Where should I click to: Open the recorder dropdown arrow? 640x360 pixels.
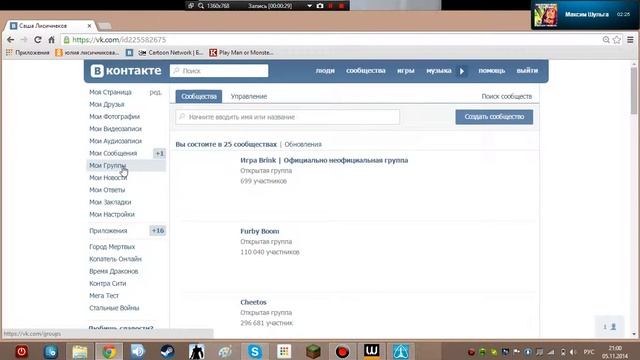click(309, 6)
